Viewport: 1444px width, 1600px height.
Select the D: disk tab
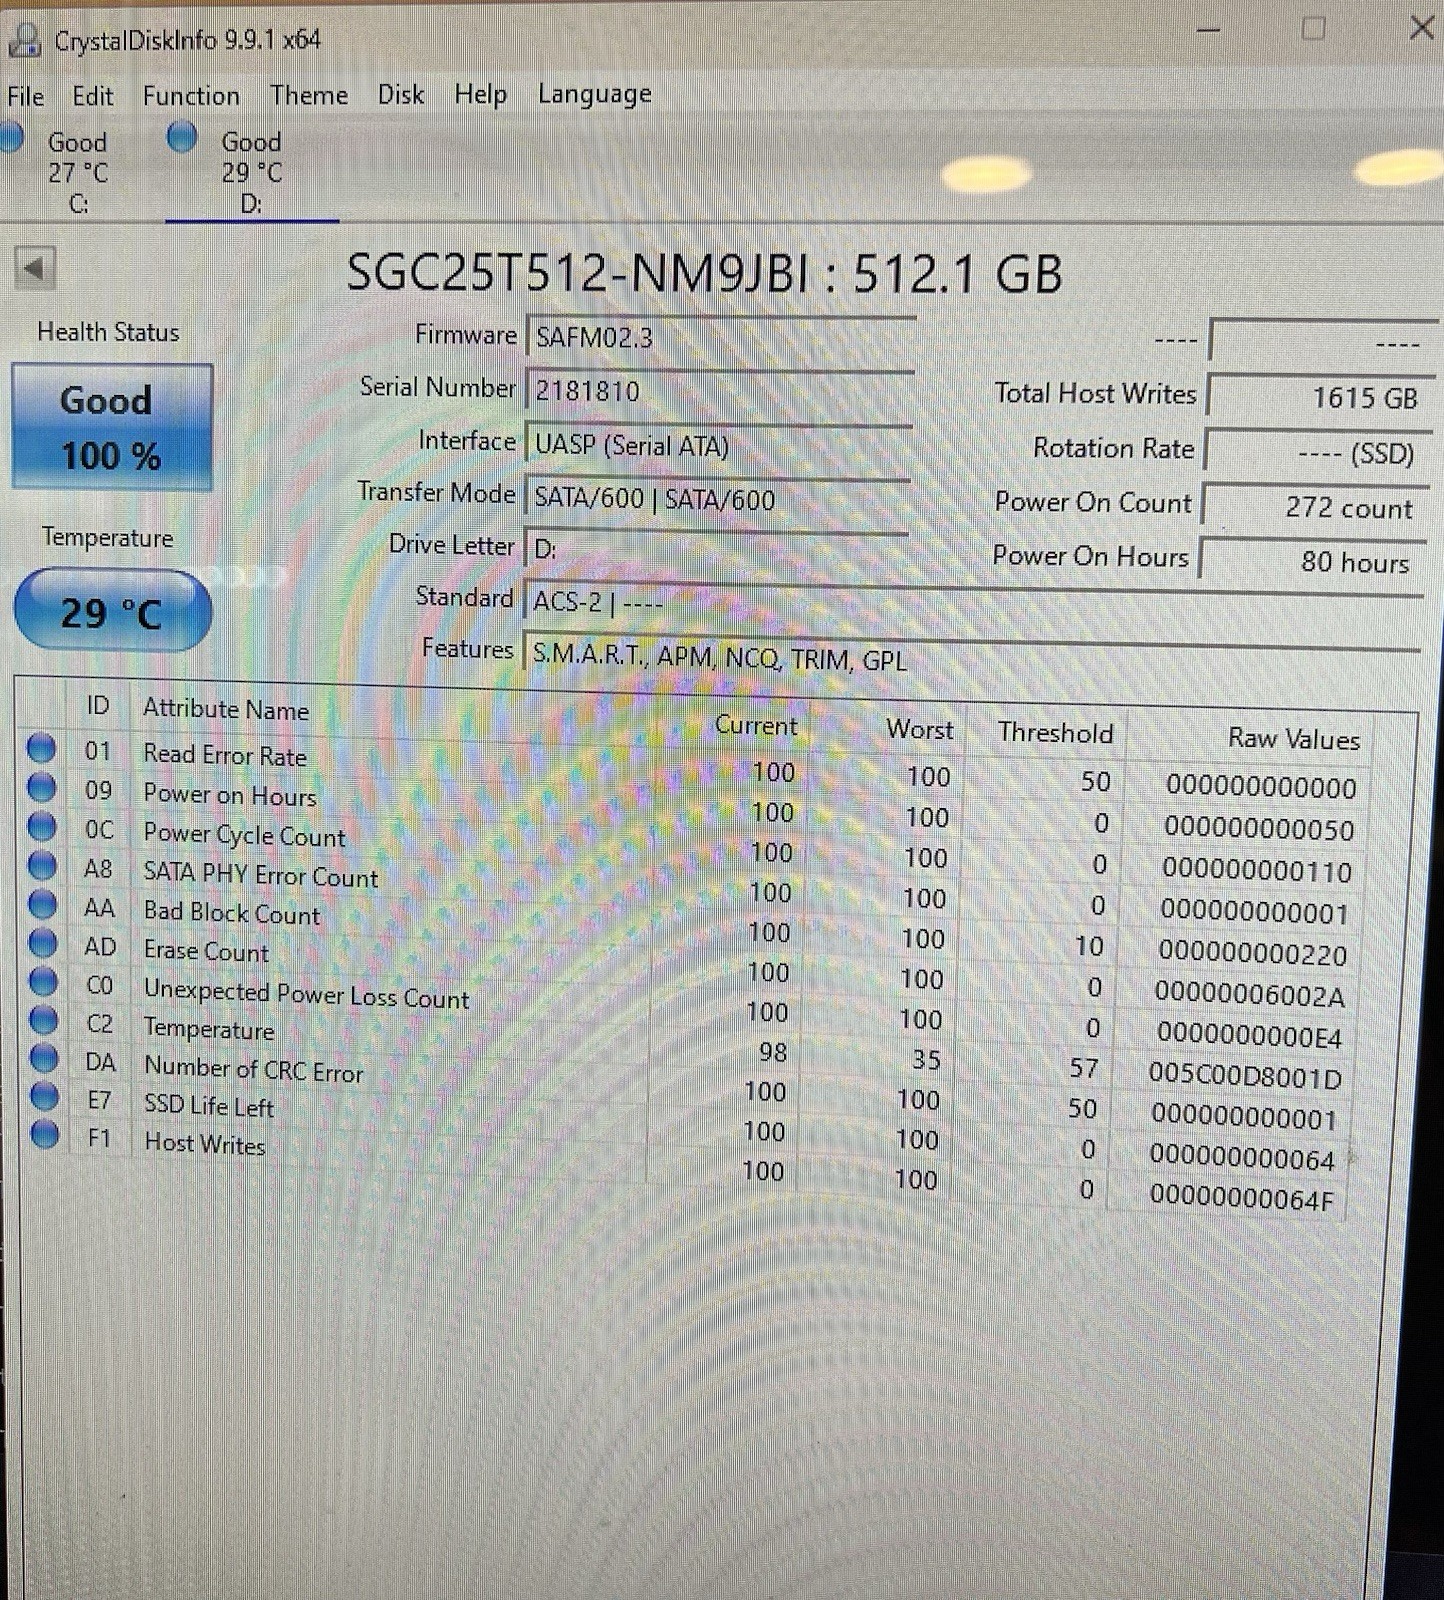(252, 171)
